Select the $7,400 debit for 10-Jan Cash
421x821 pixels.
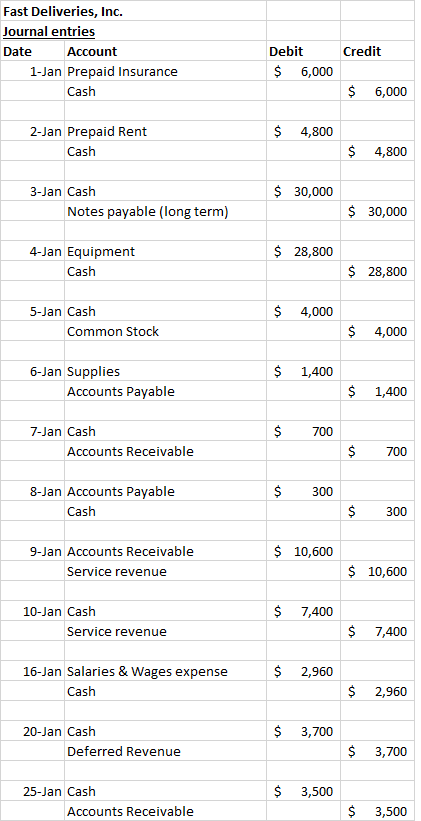tap(304, 612)
